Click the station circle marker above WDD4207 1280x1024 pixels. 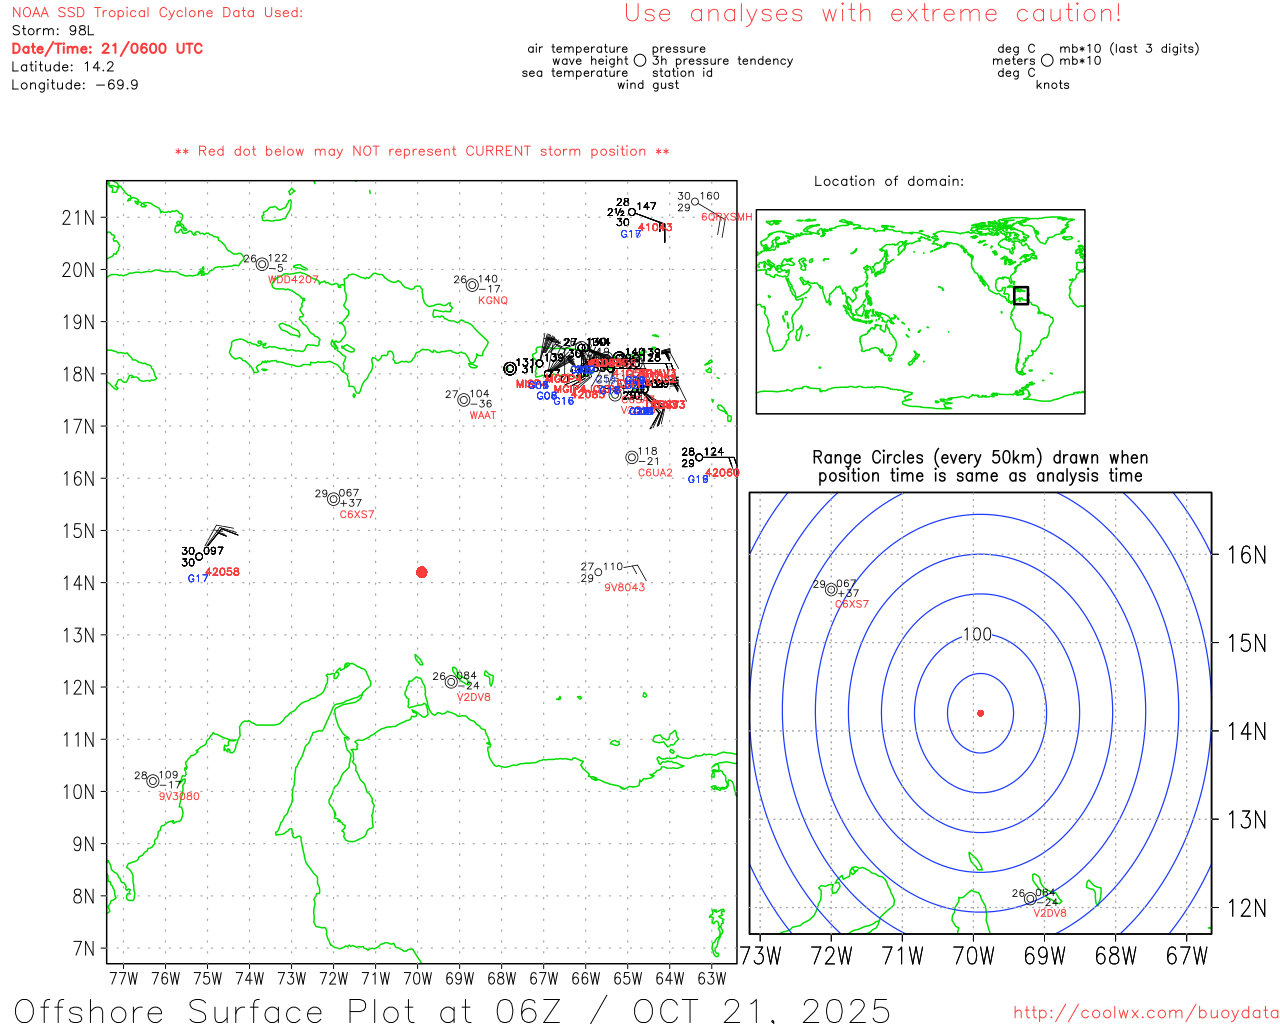[262, 264]
